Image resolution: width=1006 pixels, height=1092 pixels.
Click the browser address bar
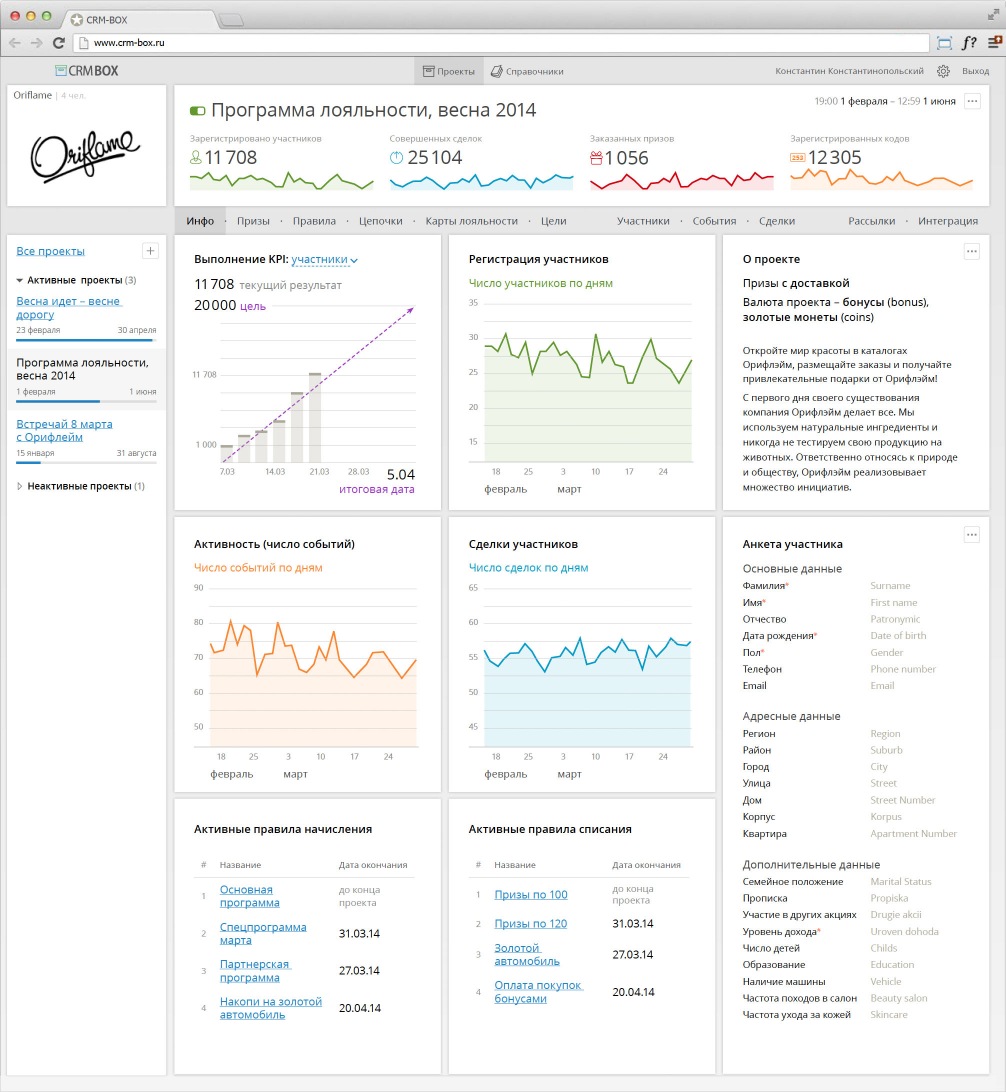click(x=501, y=42)
